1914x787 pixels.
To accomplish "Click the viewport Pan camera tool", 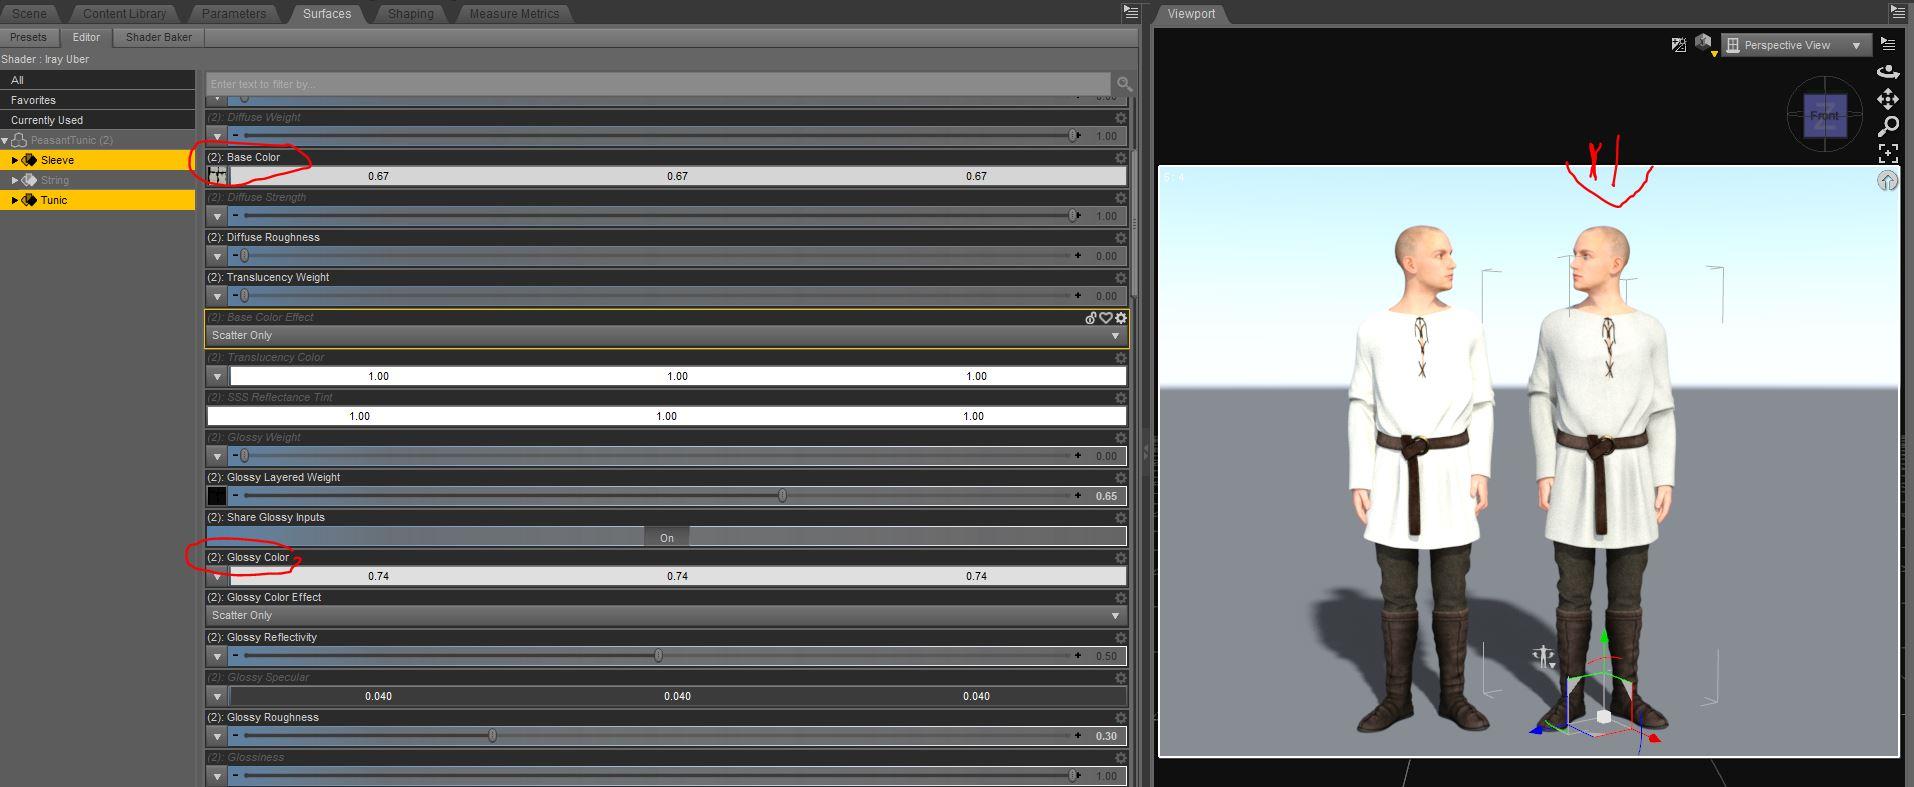I will click(1888, 99).
